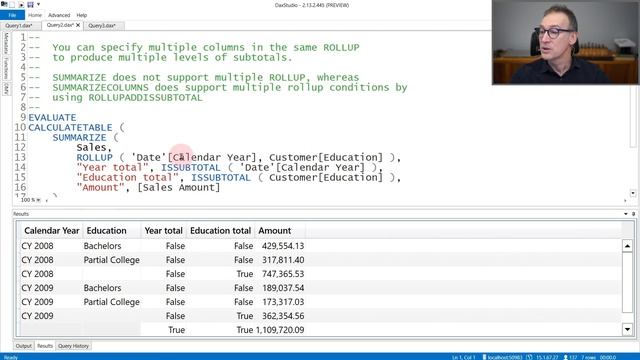The image size is (640, 360).
Task: Switch to the Query History tab
Action: (73, 346)
